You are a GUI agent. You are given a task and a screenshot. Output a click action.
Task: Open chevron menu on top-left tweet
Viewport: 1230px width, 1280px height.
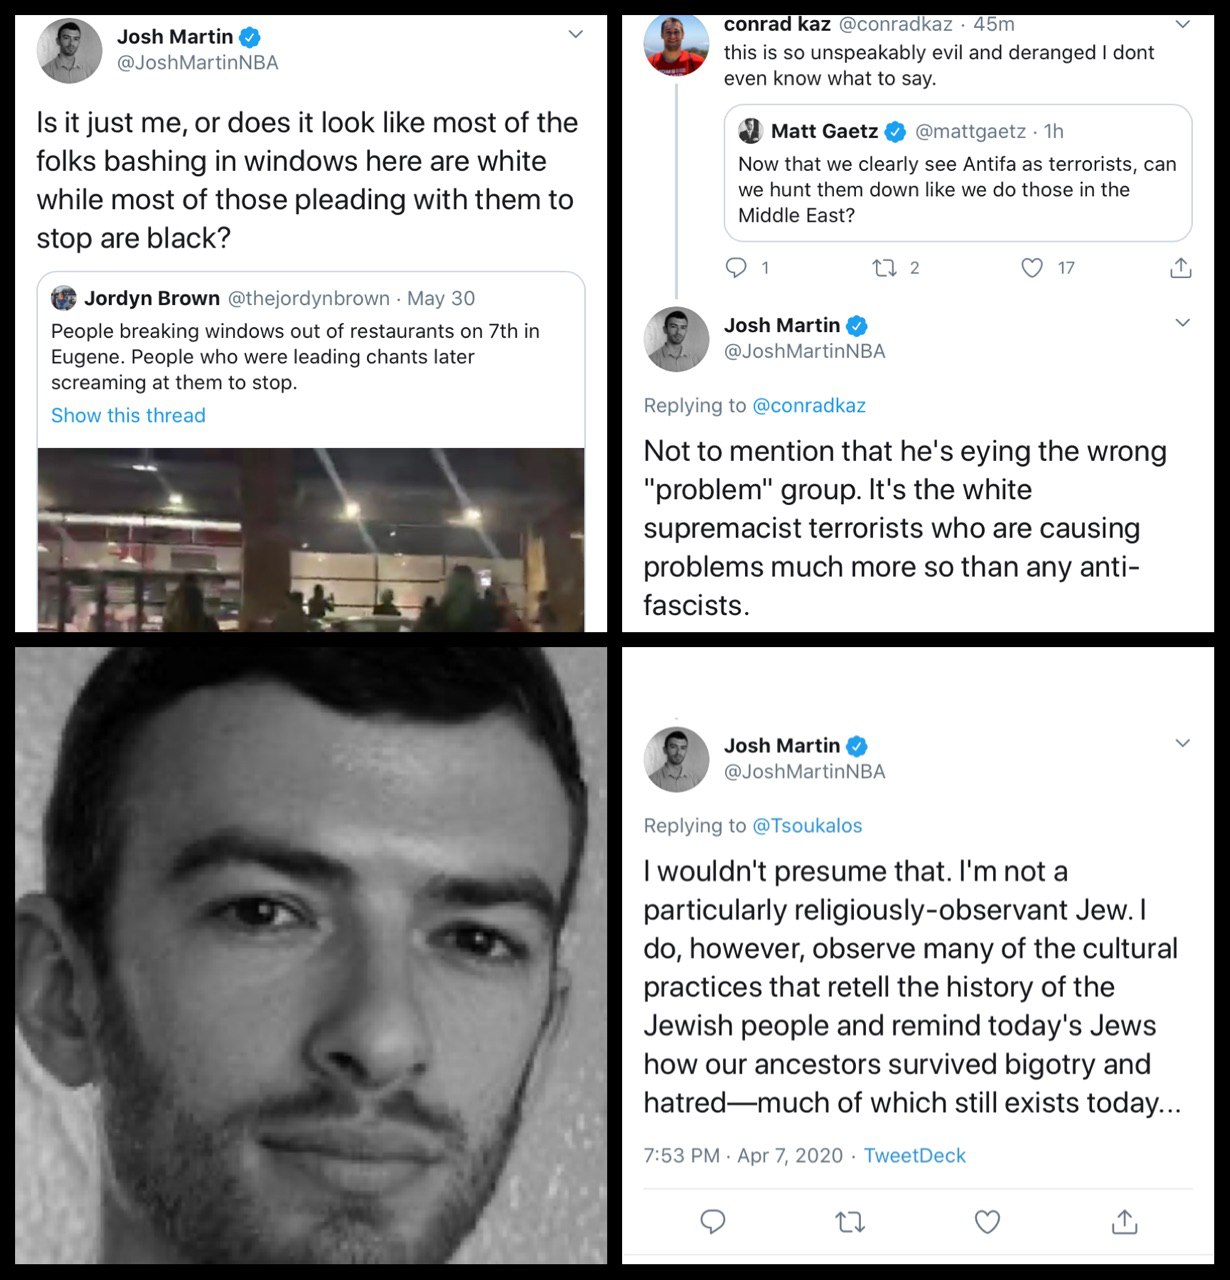575,35
